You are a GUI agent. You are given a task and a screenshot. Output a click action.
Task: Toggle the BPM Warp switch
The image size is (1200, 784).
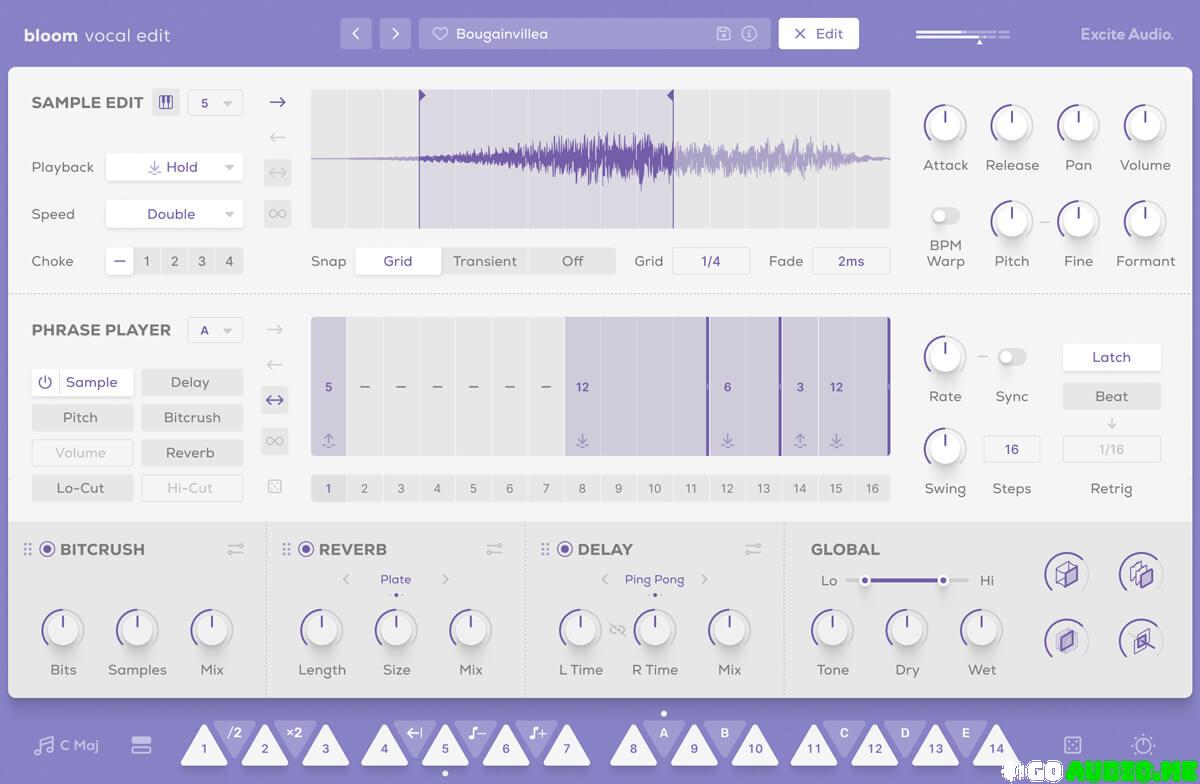click(x=945, y=216)
